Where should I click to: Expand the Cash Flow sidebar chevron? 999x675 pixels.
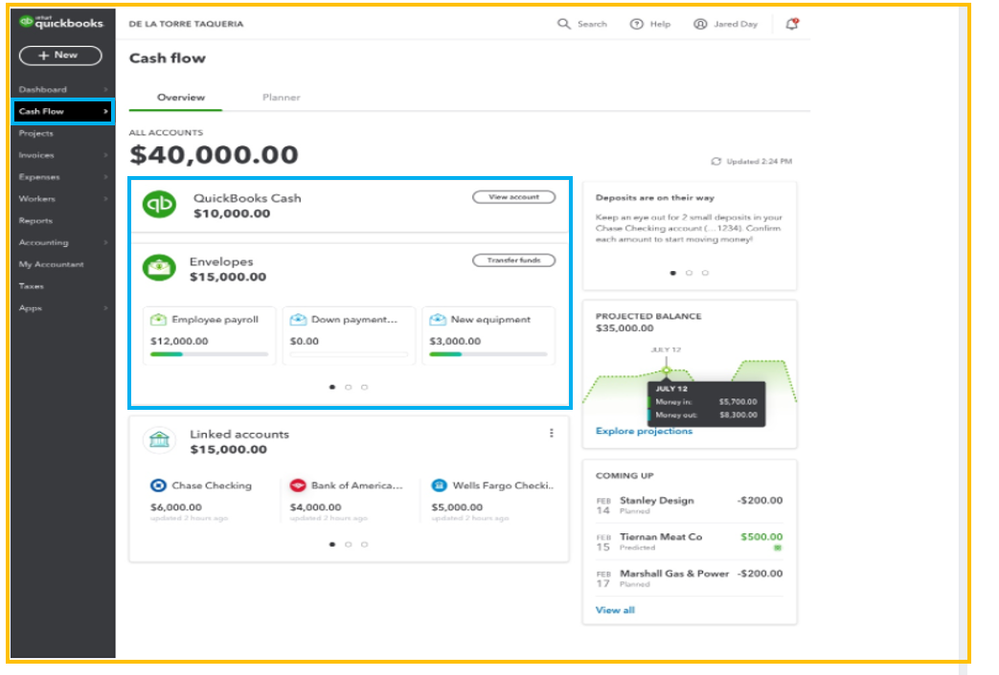coord(106,112)
